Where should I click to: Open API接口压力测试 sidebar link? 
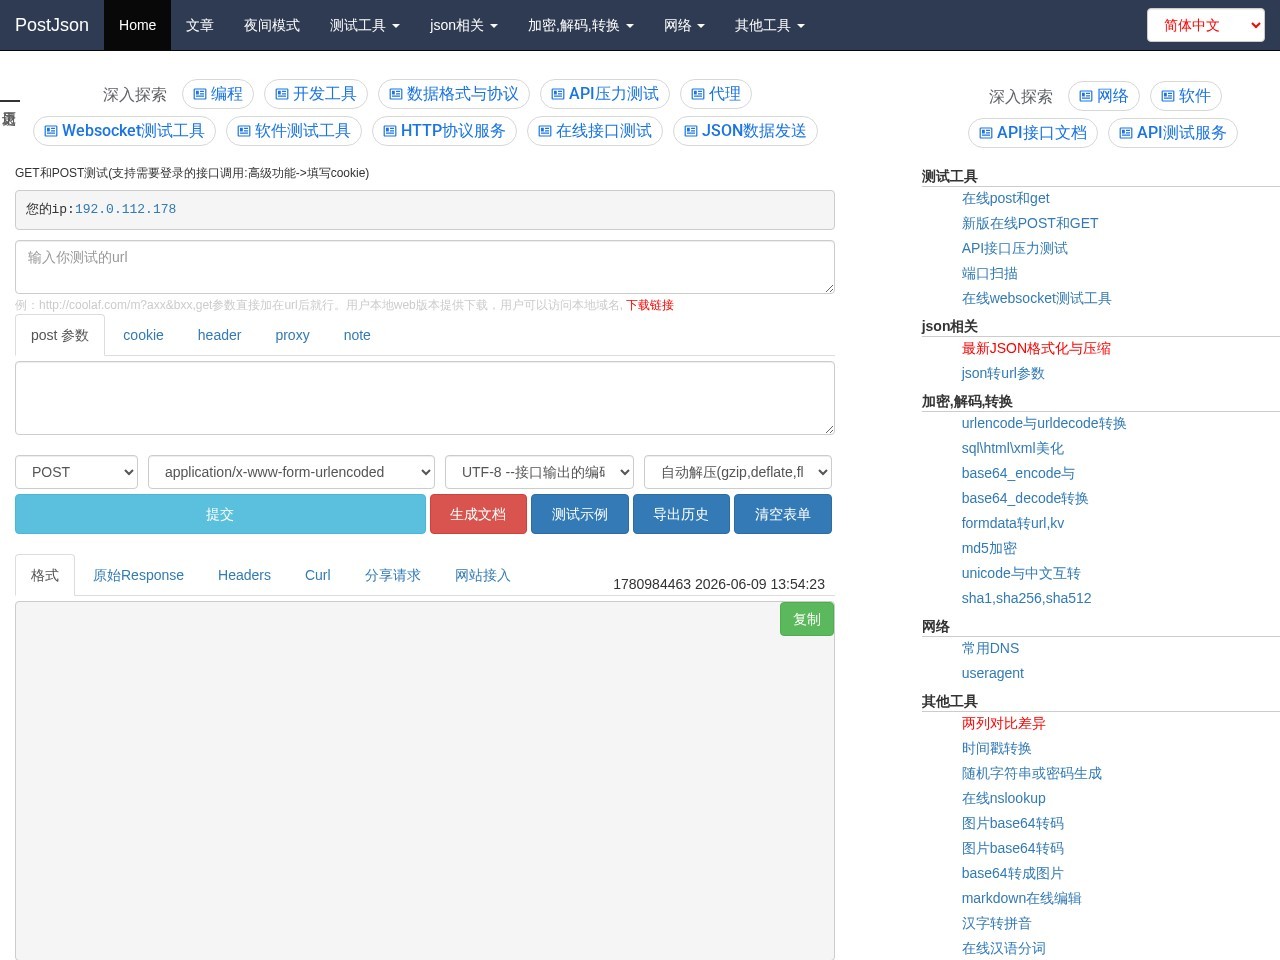click(x=1015, y=248)
